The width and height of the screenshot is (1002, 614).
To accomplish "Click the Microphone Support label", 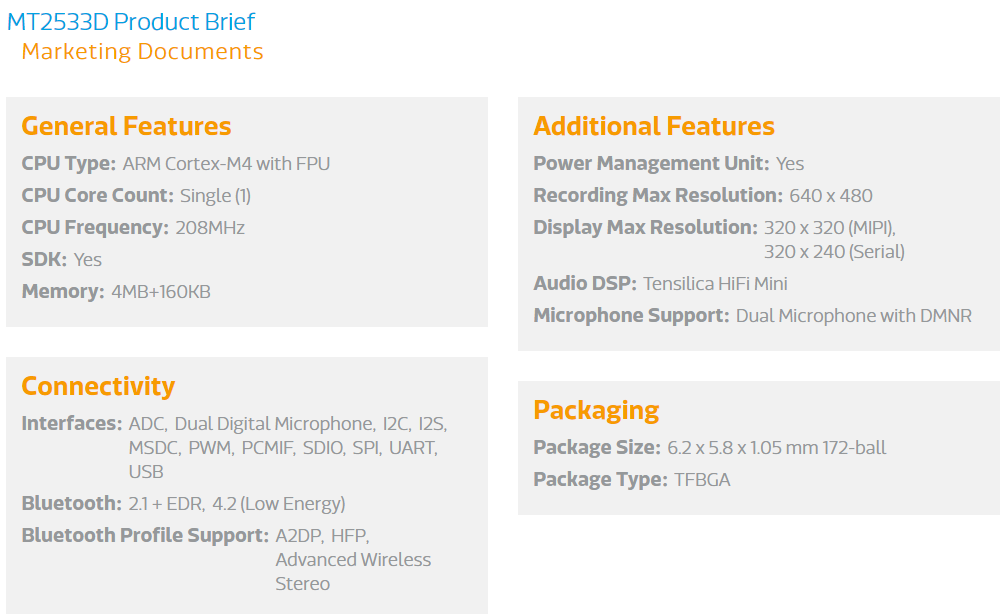I will click(631, 316).
